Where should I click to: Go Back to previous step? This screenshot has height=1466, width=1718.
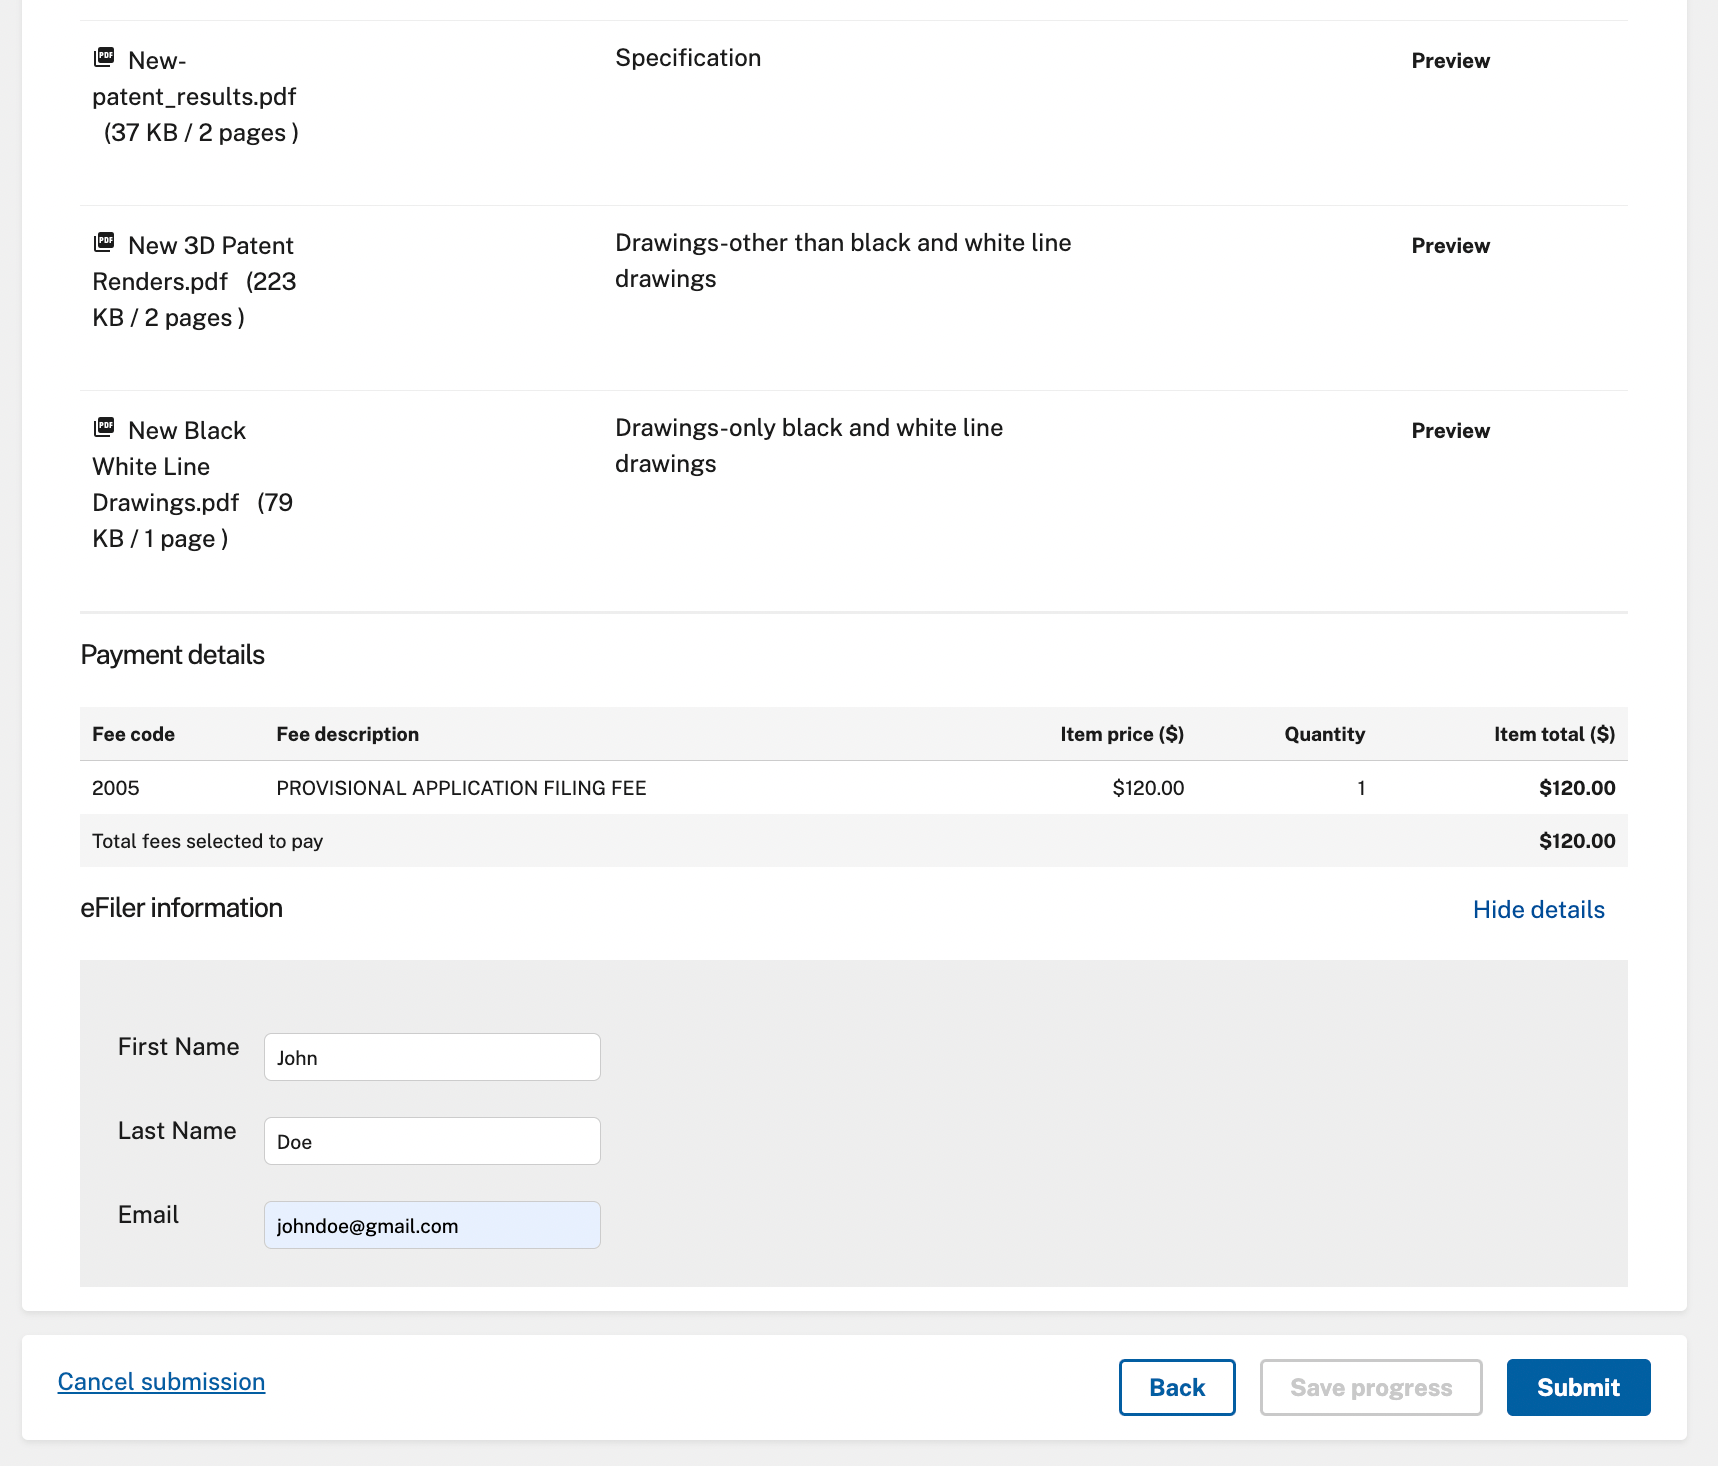[1177, 1387]
